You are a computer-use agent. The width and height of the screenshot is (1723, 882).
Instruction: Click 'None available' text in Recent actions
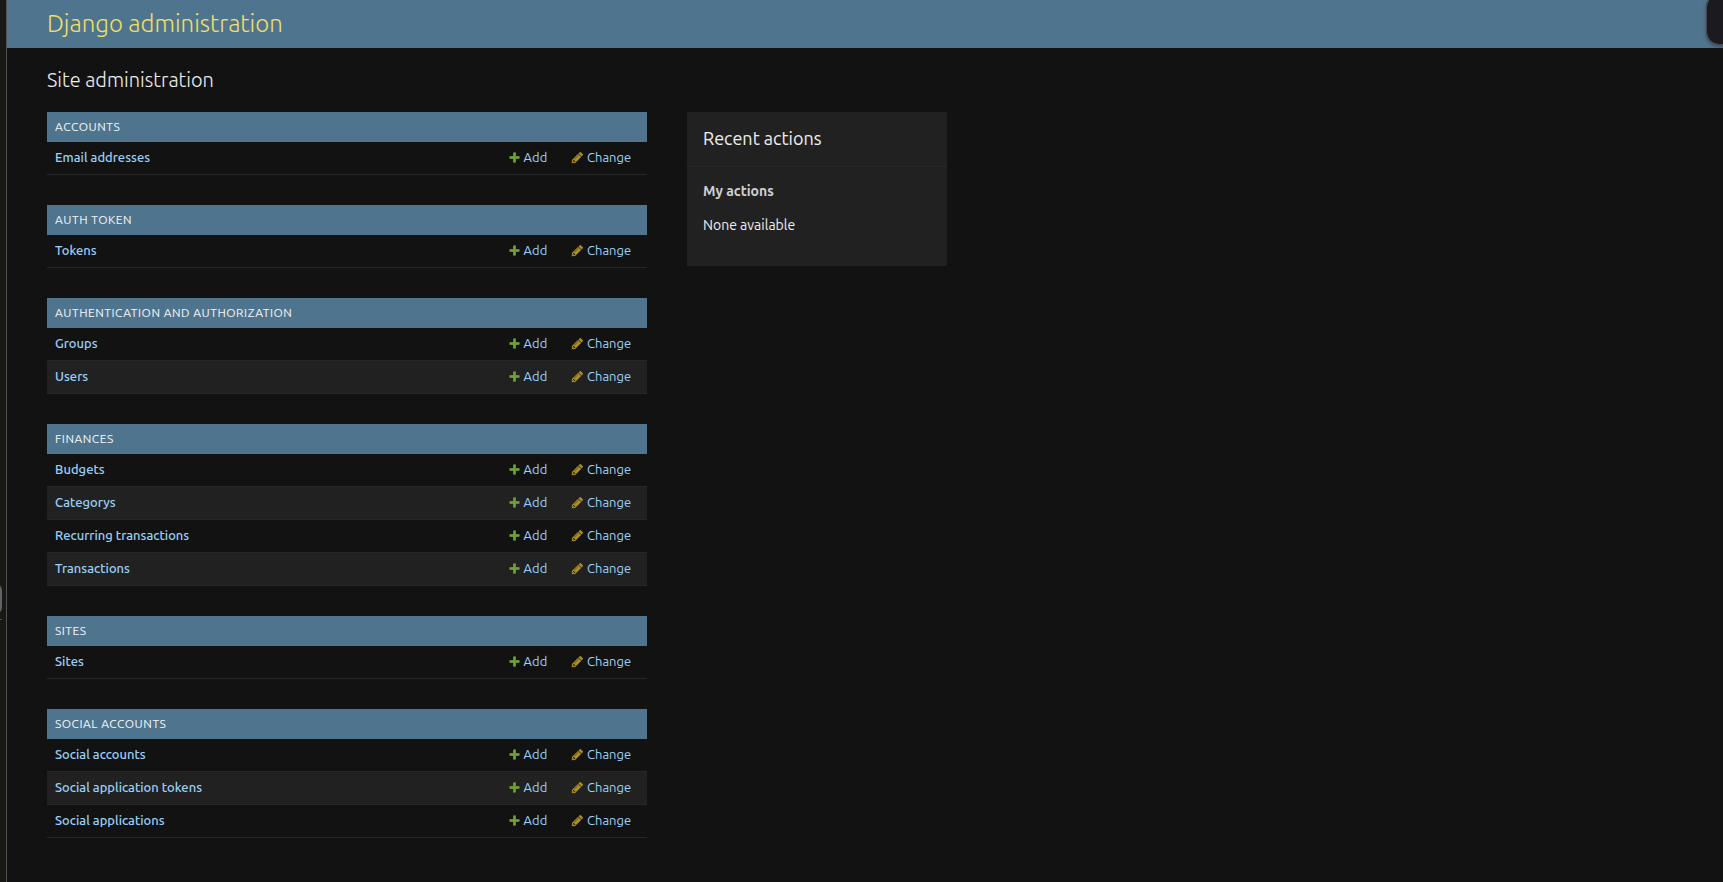pos(749,225)
